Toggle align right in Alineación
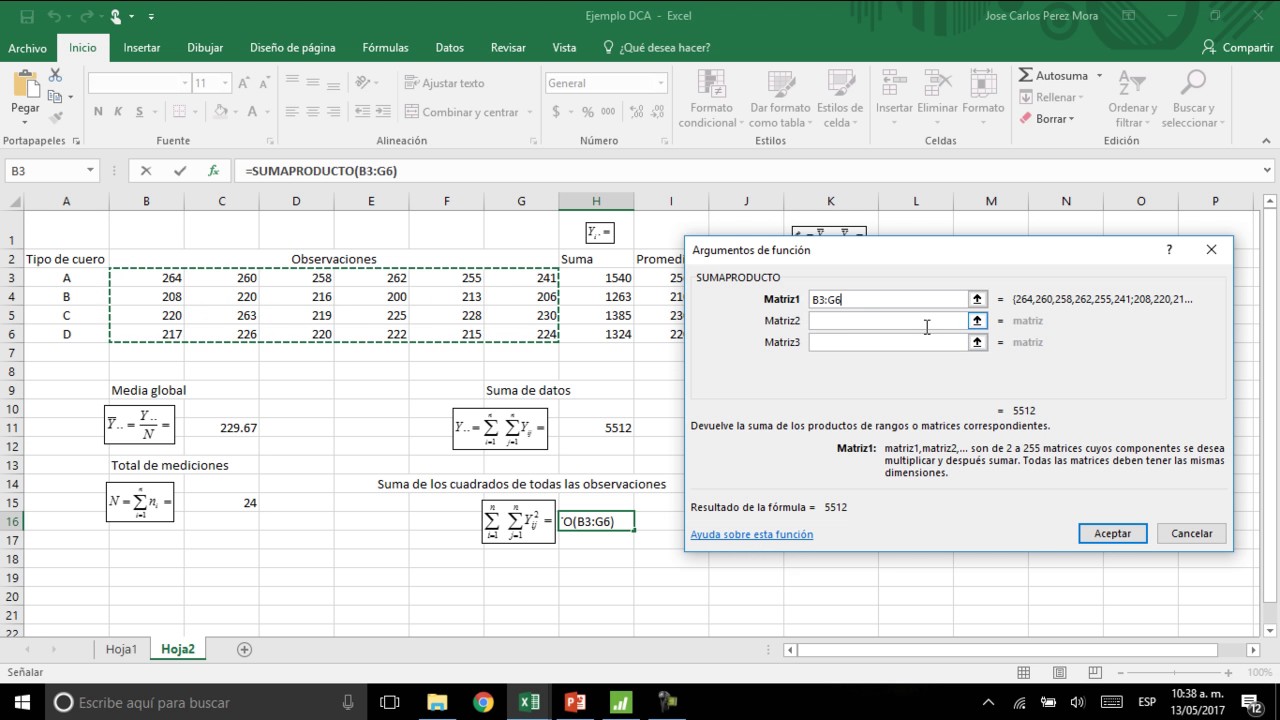The image size is (1280, 720). pyautogui.click(x=335, y=112)
